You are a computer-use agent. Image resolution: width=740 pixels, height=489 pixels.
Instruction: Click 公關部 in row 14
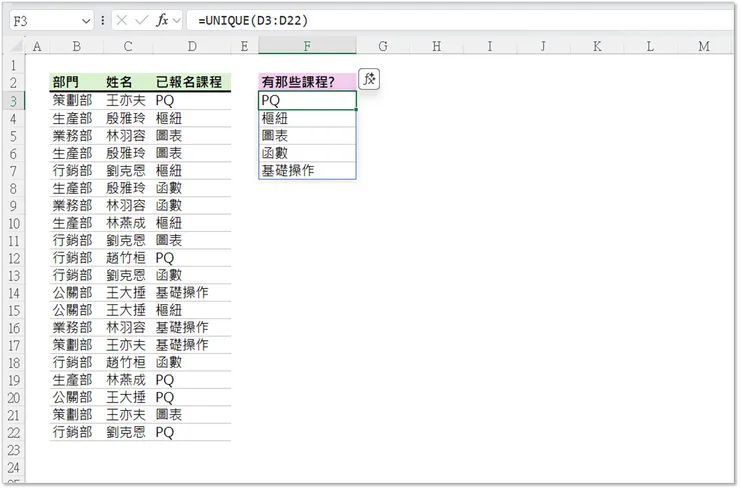coord(72,293)
